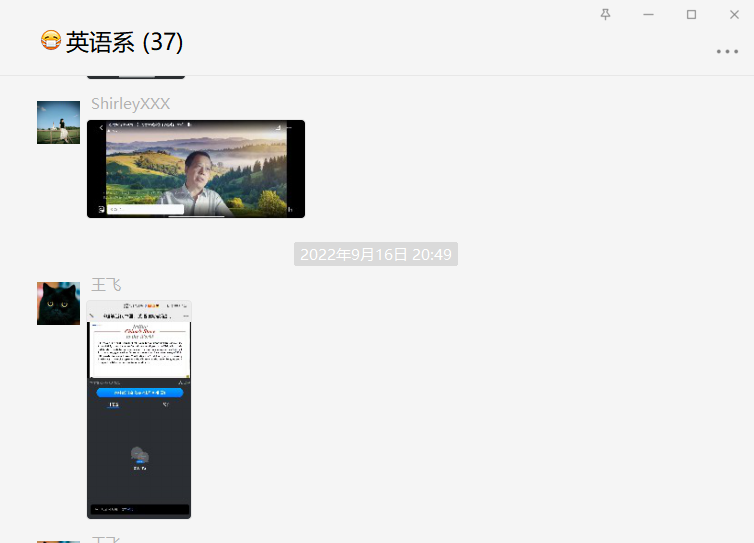Open 王飞's black cat avatar
Viewport: 754px width, 543px height.
tap(58, 303)
